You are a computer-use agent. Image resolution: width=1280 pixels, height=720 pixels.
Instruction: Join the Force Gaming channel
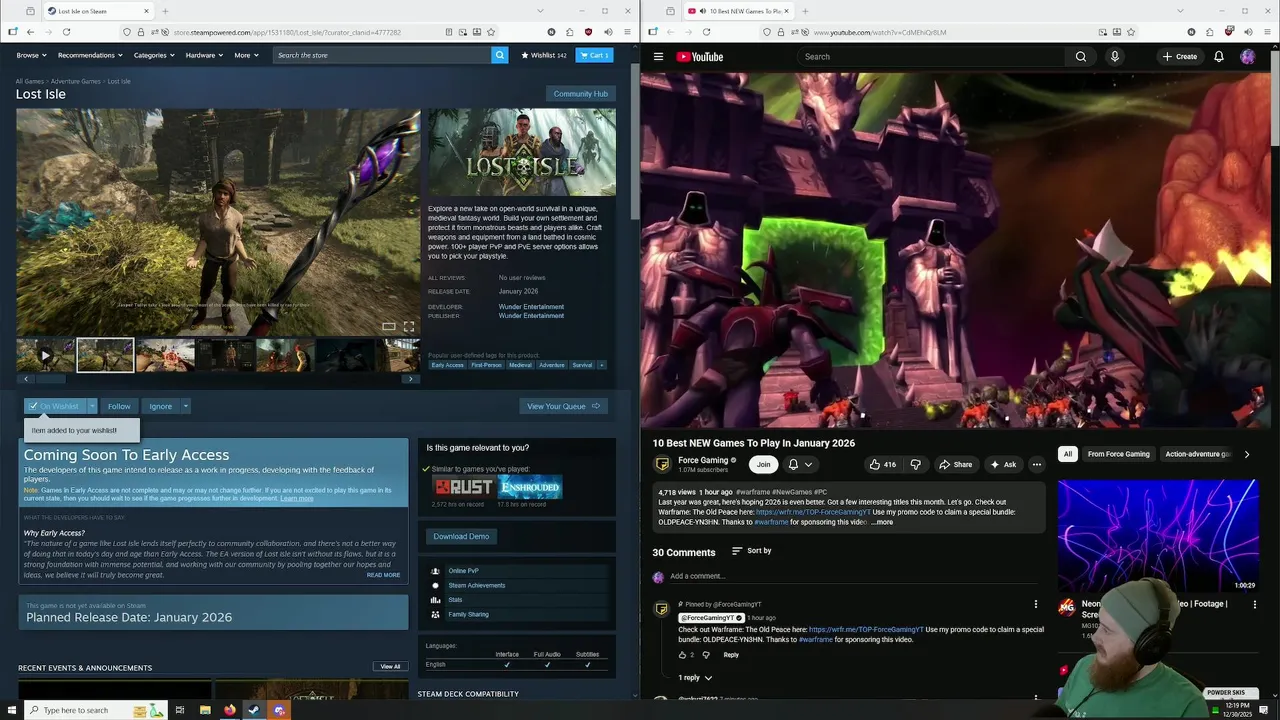(763, 464)
